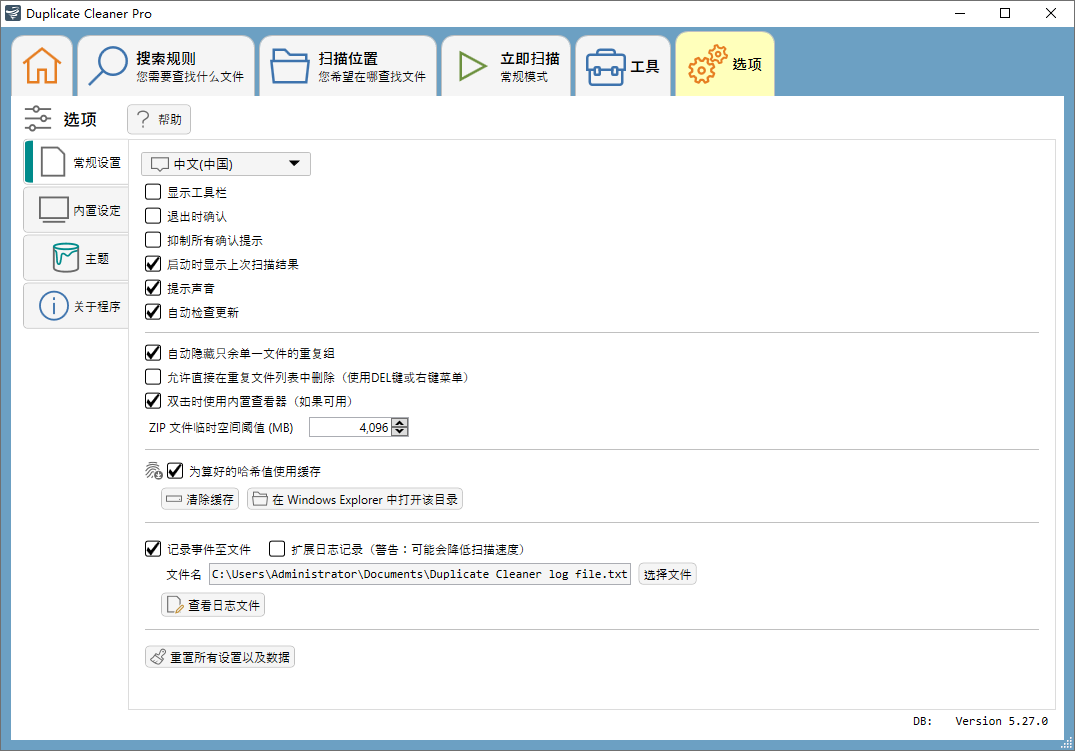Enable 允许直接在重复文件列表中删除
The height and width of the screenshot is (751, 1075).
(153, 377)
